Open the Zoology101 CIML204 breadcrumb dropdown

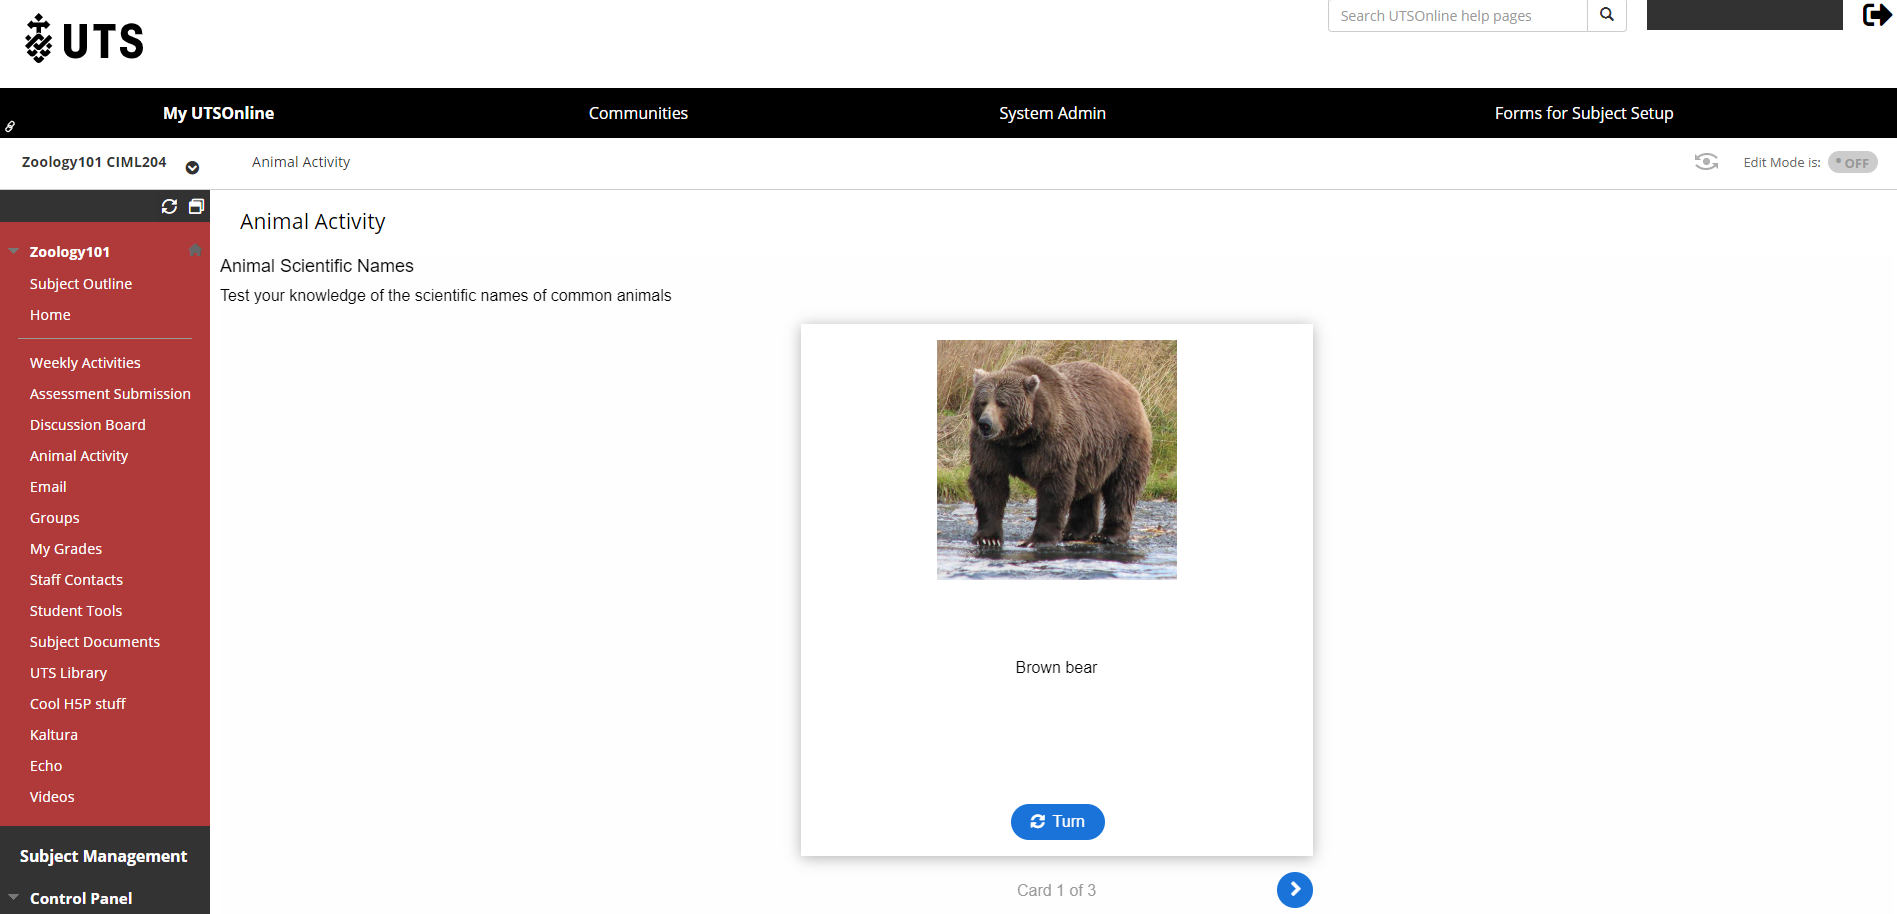click(192, 168)
